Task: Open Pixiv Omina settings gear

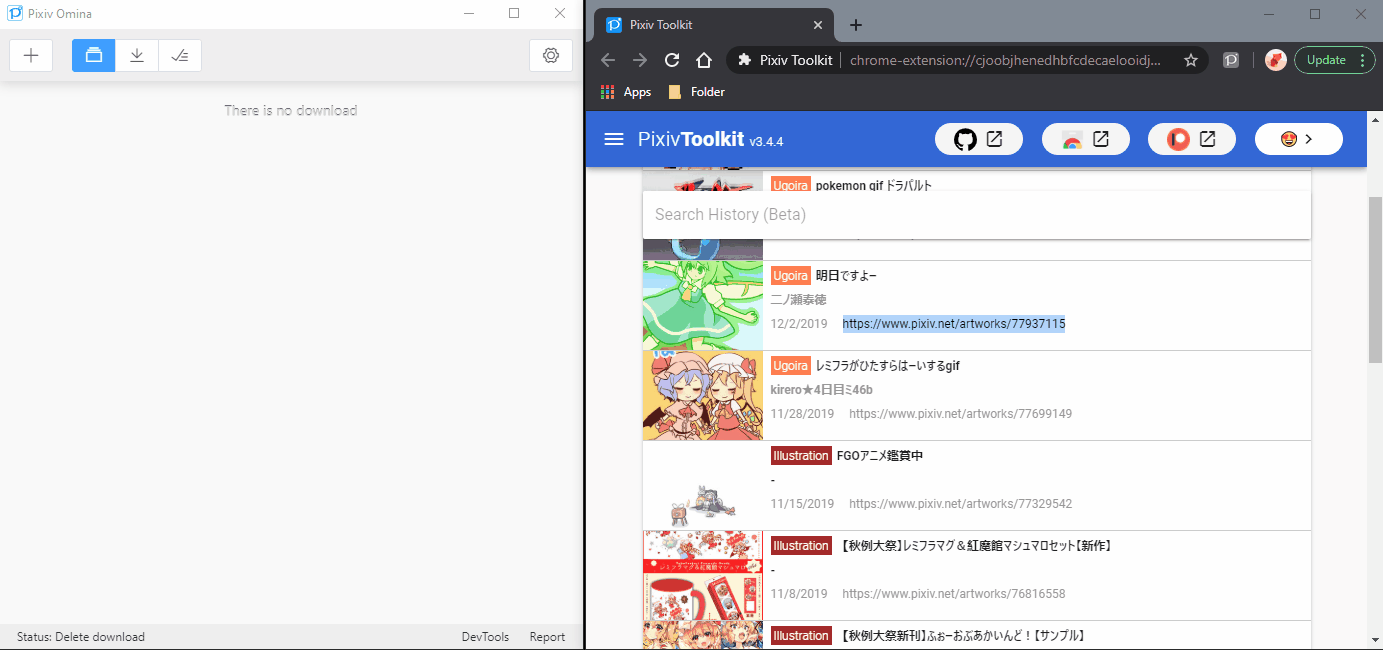Action: pos(550,56)
